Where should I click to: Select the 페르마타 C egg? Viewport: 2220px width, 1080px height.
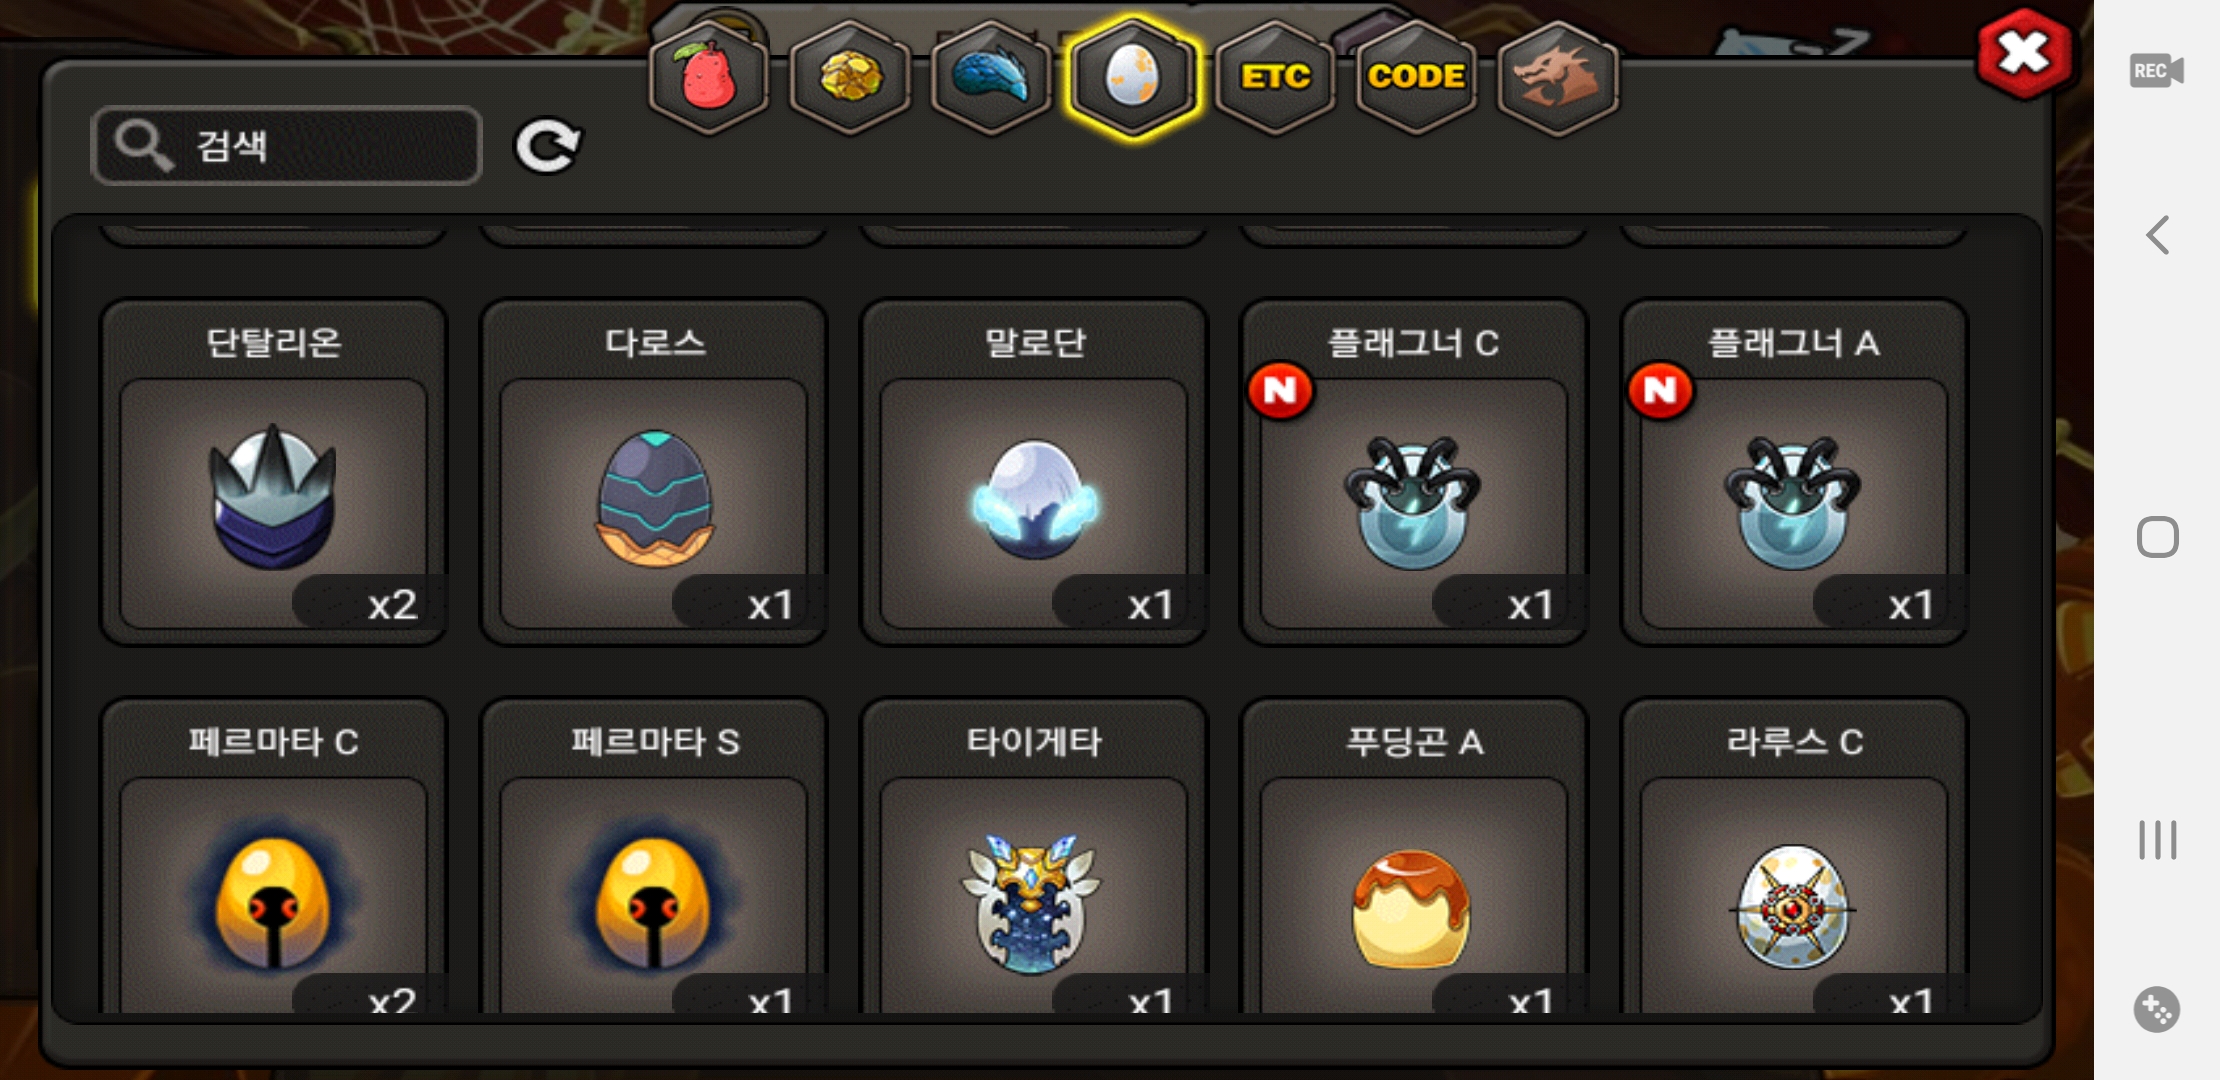pyautogui.click(x=274, y=858)
